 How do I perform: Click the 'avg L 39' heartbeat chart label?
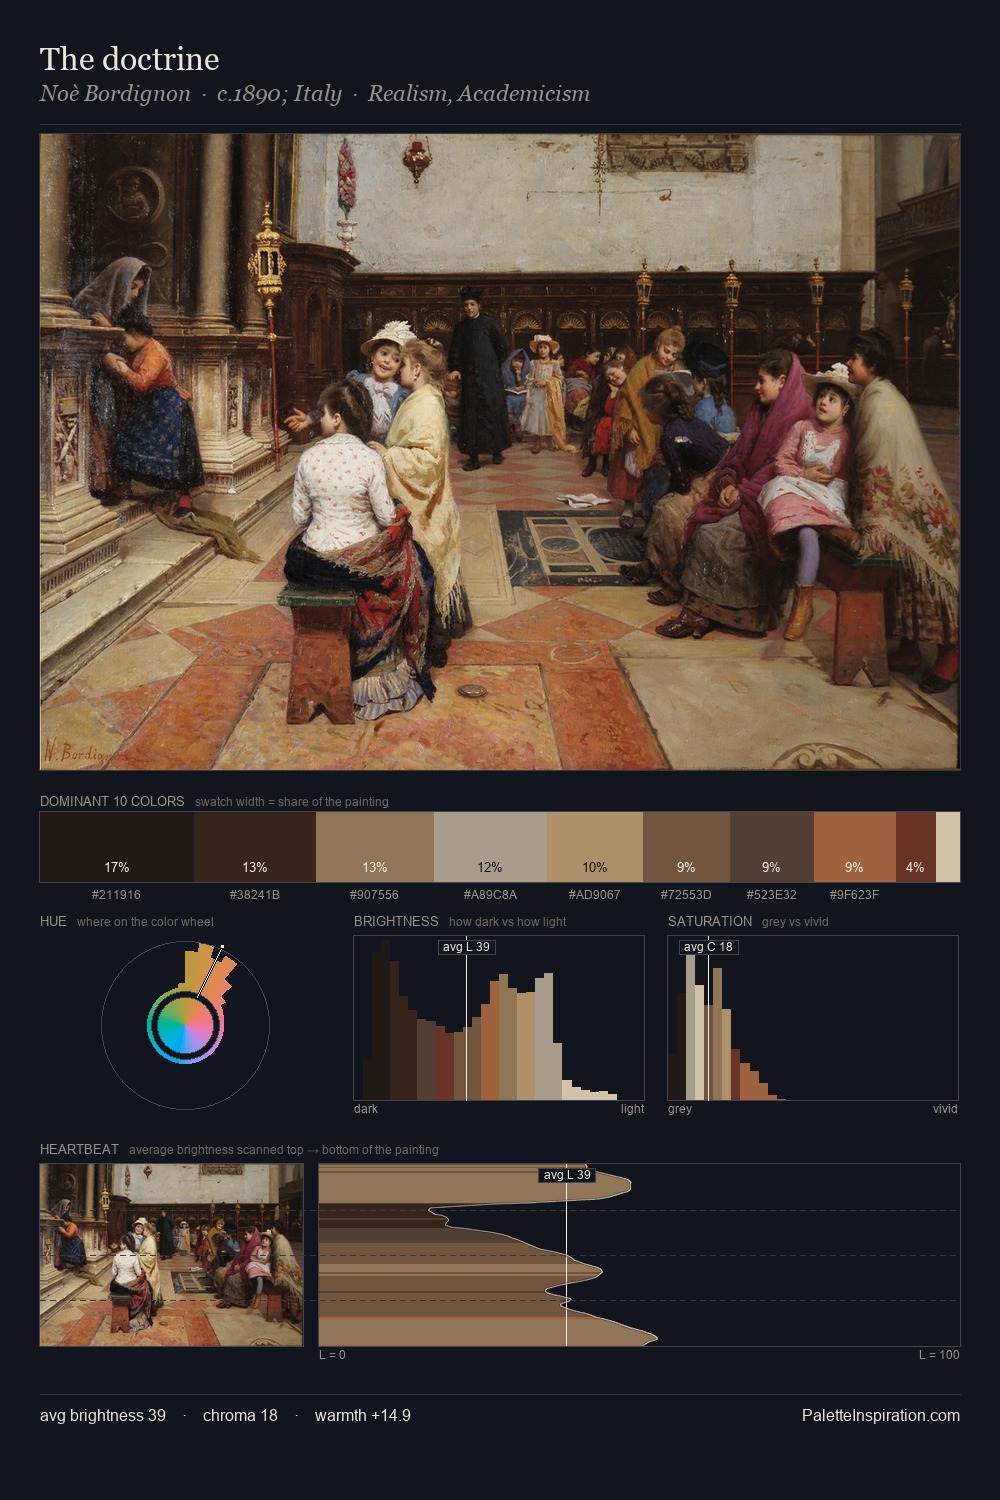567,1175
